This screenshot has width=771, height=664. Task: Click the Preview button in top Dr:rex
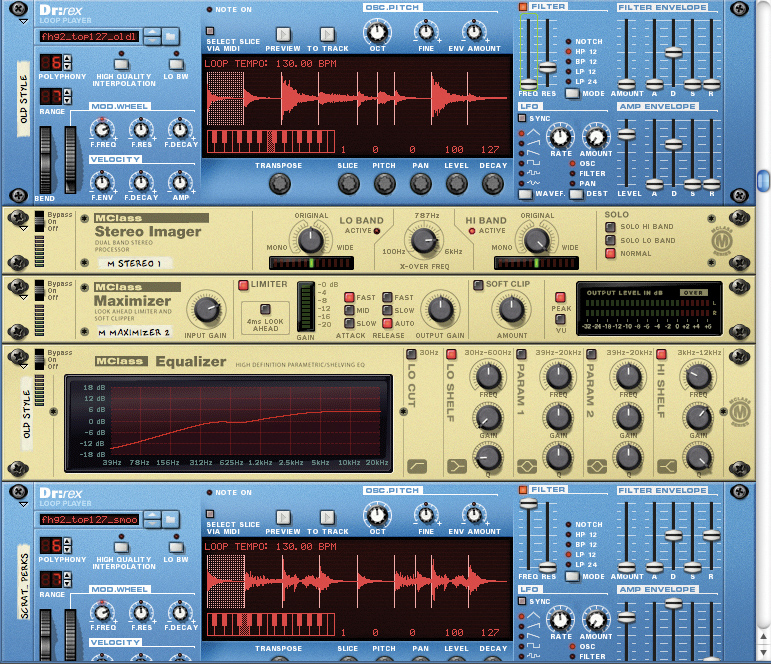pos(283,34)
